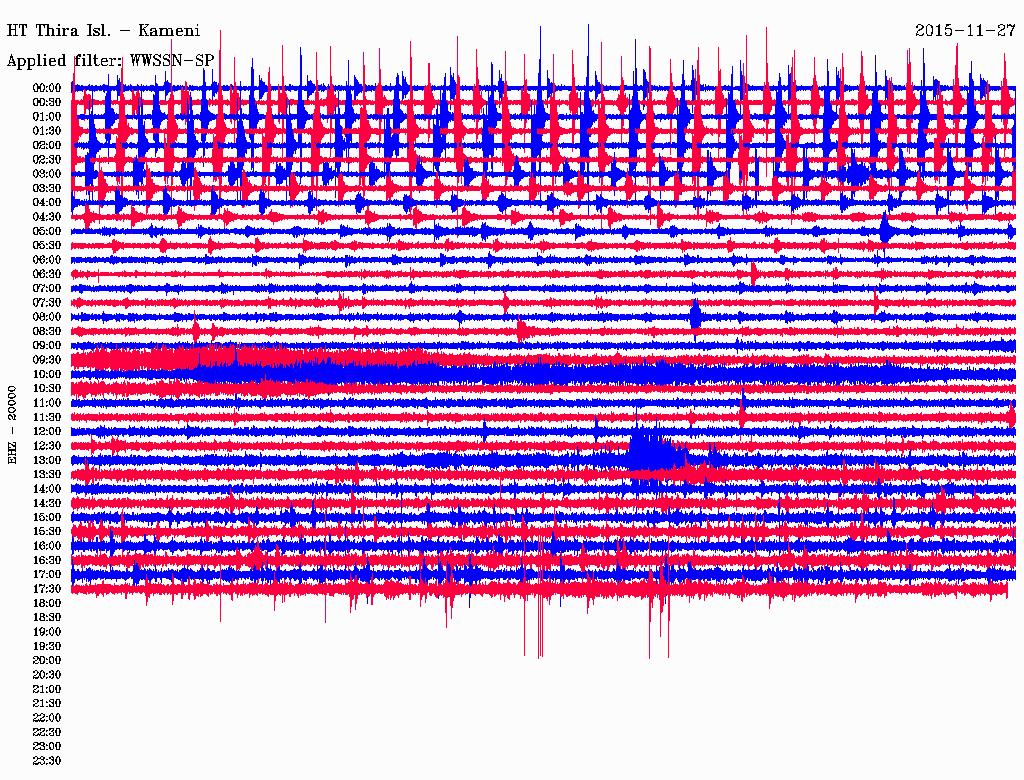Image resolution: width=1024 pixels, height=780 pixels.
Task: Select the 03:00 time label
Action: click(47, 174)
